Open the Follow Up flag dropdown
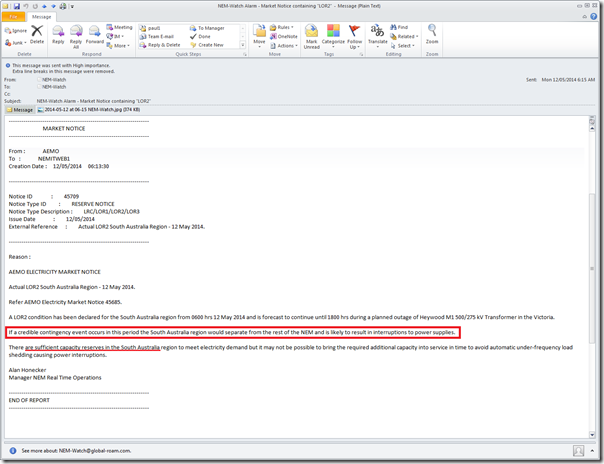Screen dimensions: 604x464 pos(354,37)
